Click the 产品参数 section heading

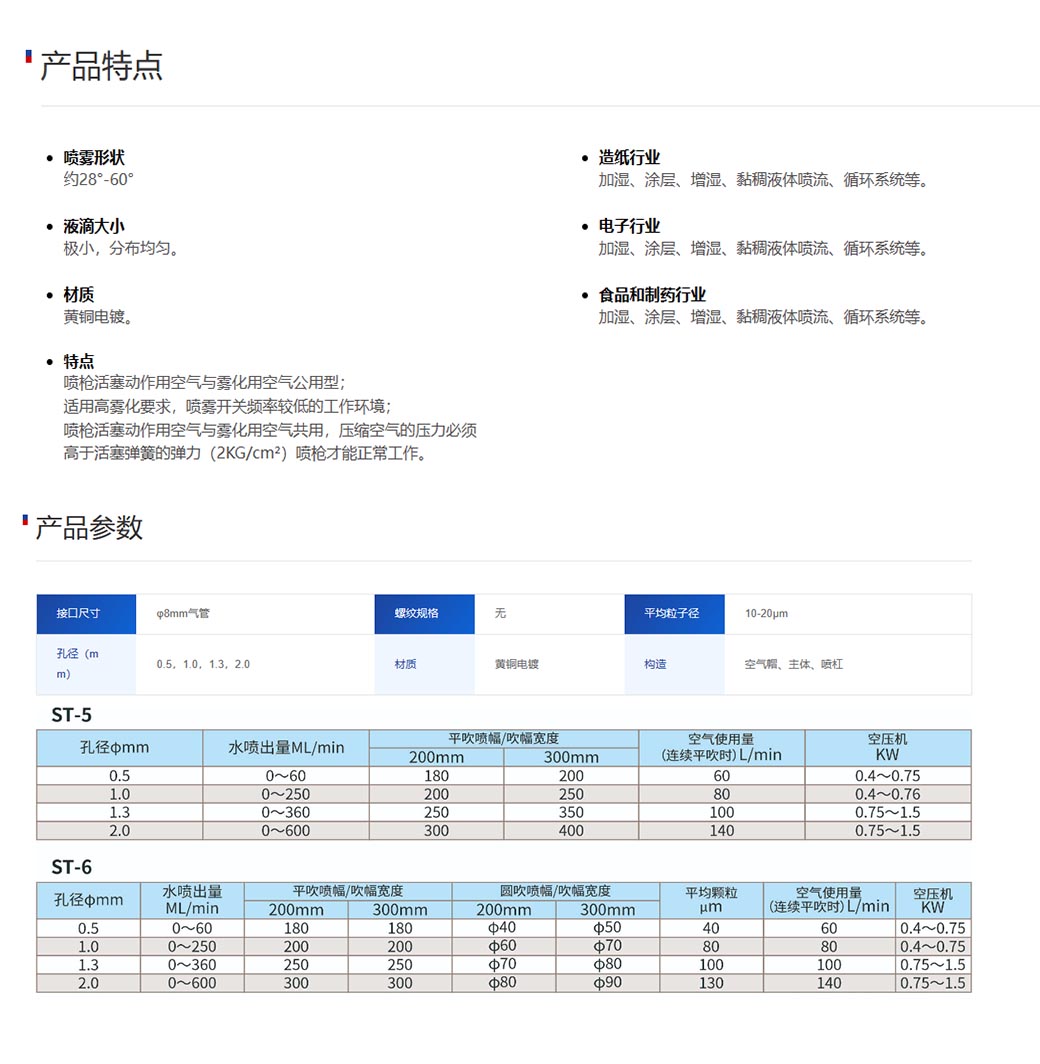tap(90, 528)
